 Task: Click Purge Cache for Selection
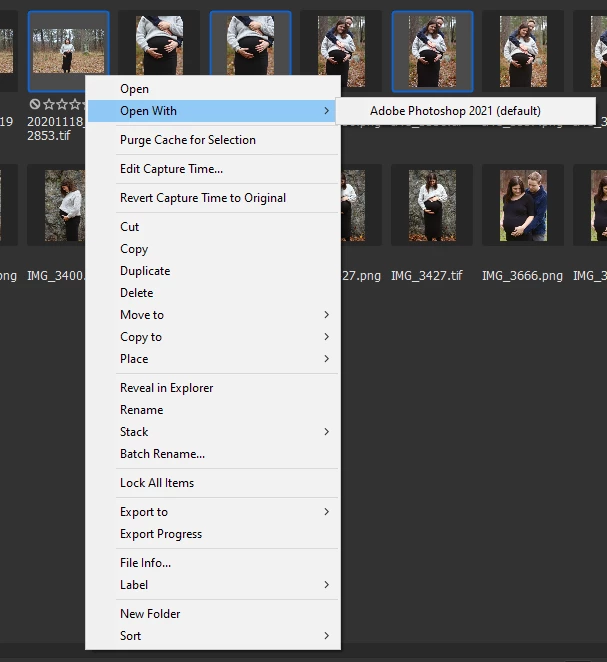point(213,140)
